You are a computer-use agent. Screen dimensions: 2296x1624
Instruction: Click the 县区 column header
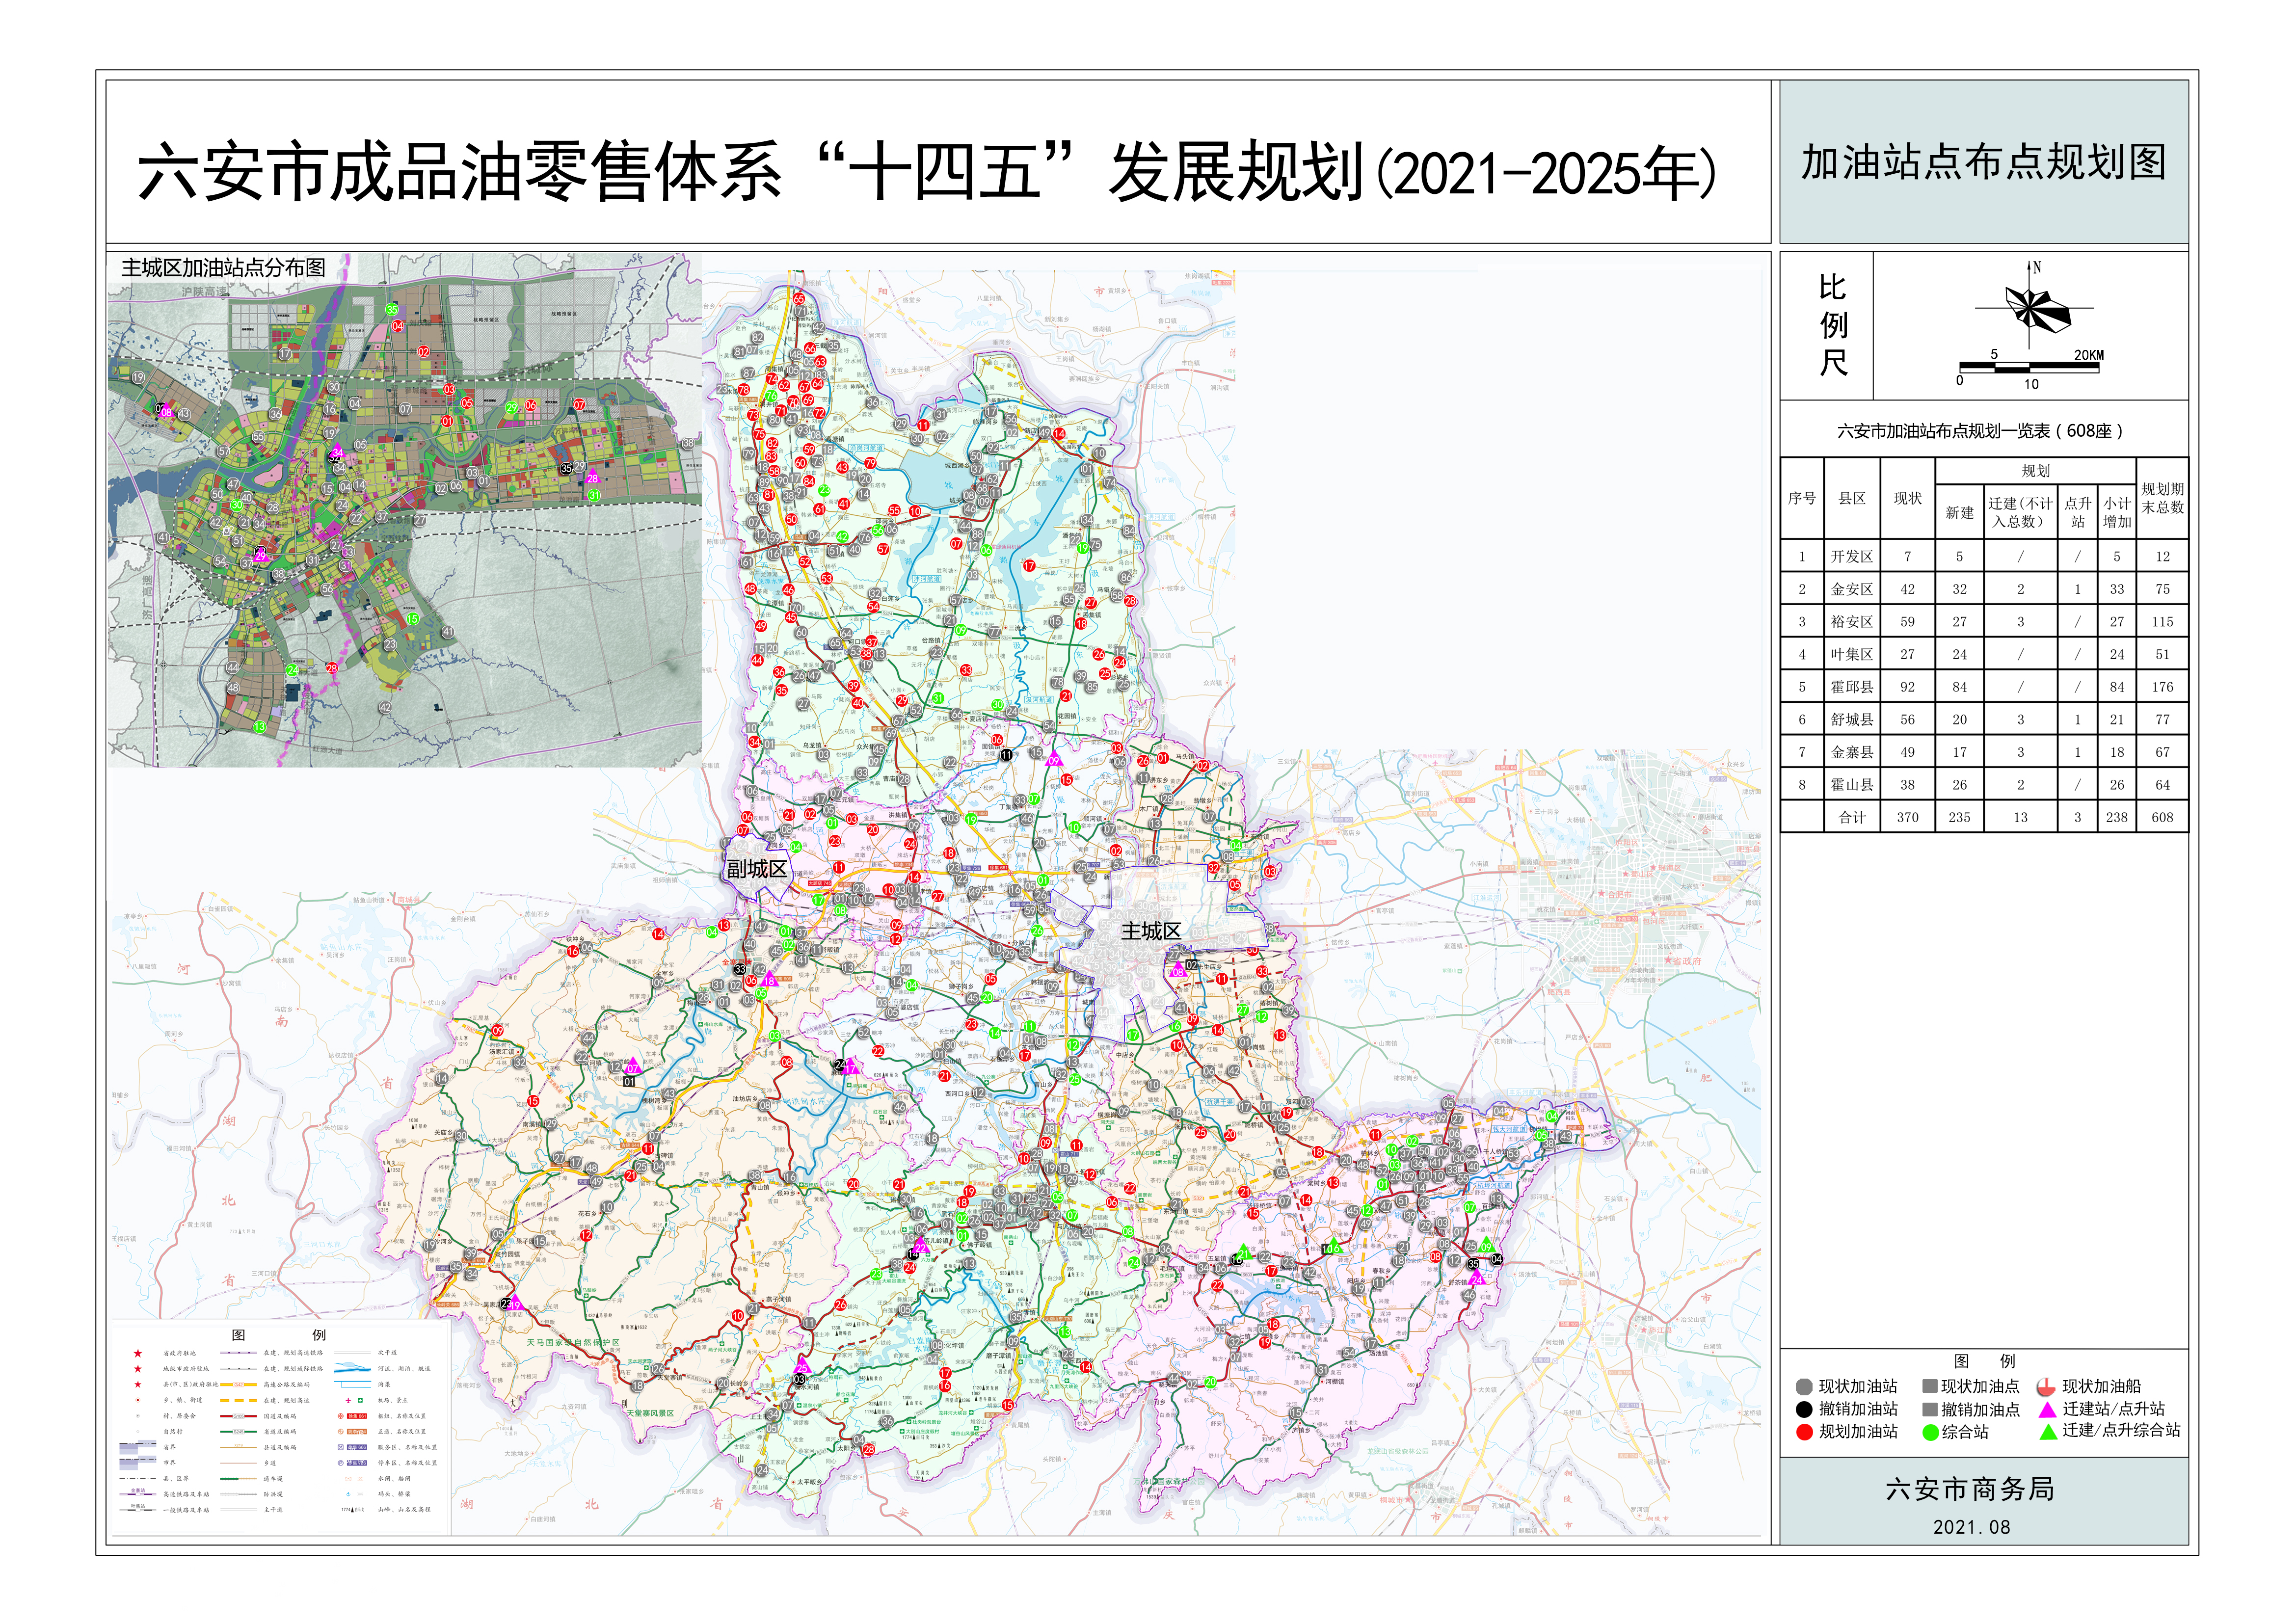point(1852,498)
